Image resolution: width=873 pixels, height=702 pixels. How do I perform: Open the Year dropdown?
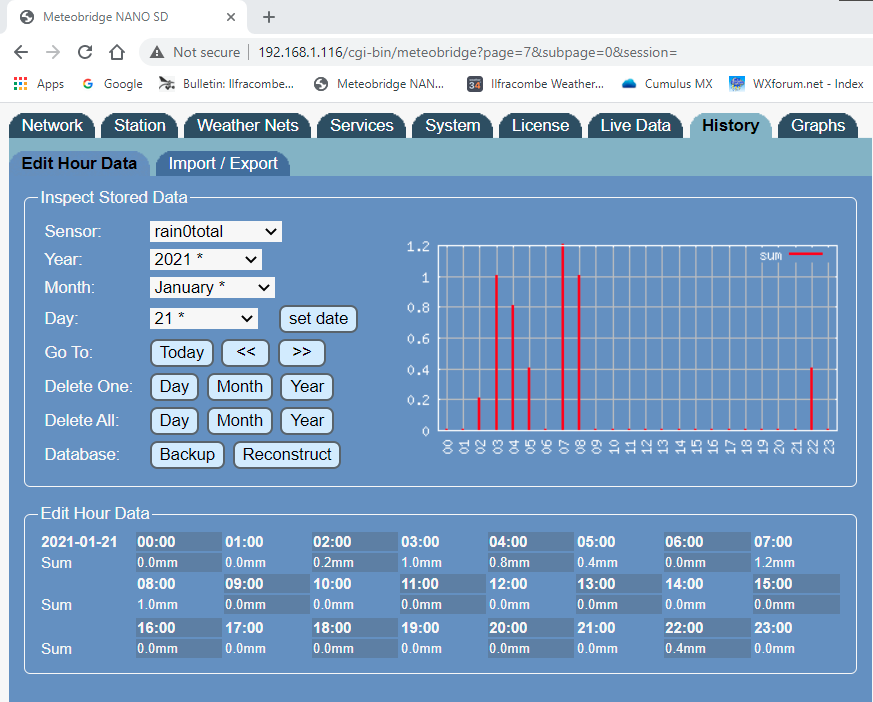pyautogui.click(x=205, y=259)
